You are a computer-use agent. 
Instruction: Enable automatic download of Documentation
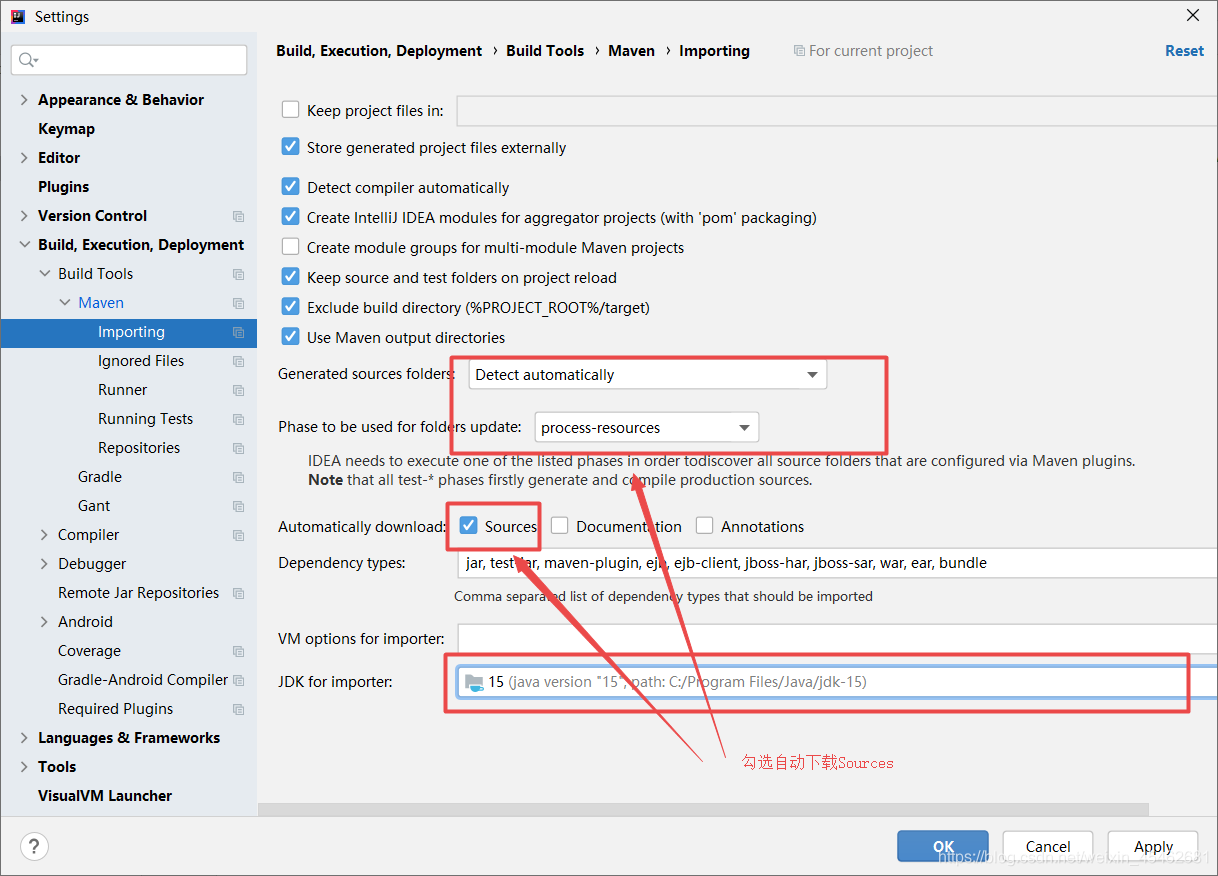(x=560, y=526)
